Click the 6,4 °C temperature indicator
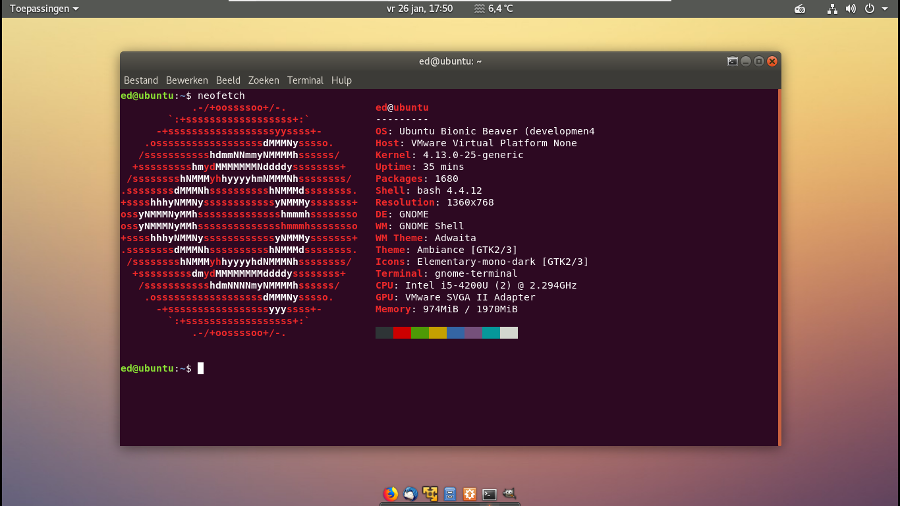The image size is (900, 506). (501, 9)
